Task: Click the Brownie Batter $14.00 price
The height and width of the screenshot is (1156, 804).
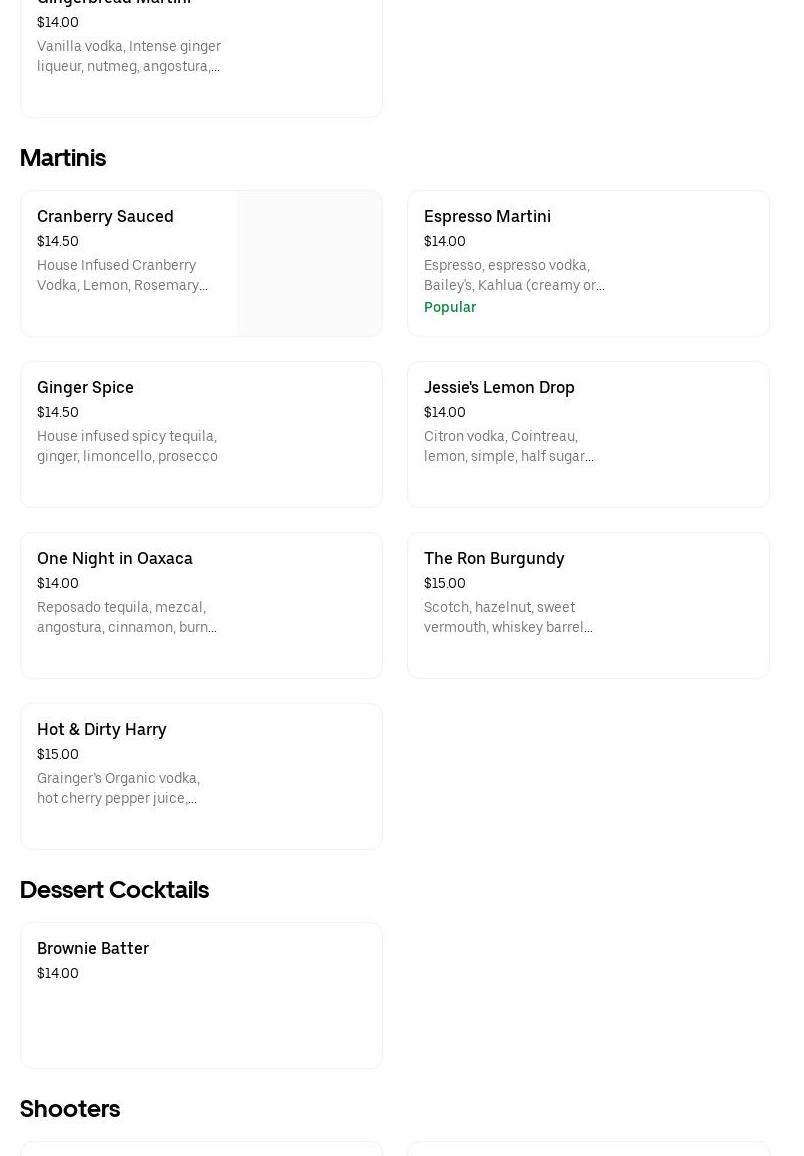Action: 58,973
